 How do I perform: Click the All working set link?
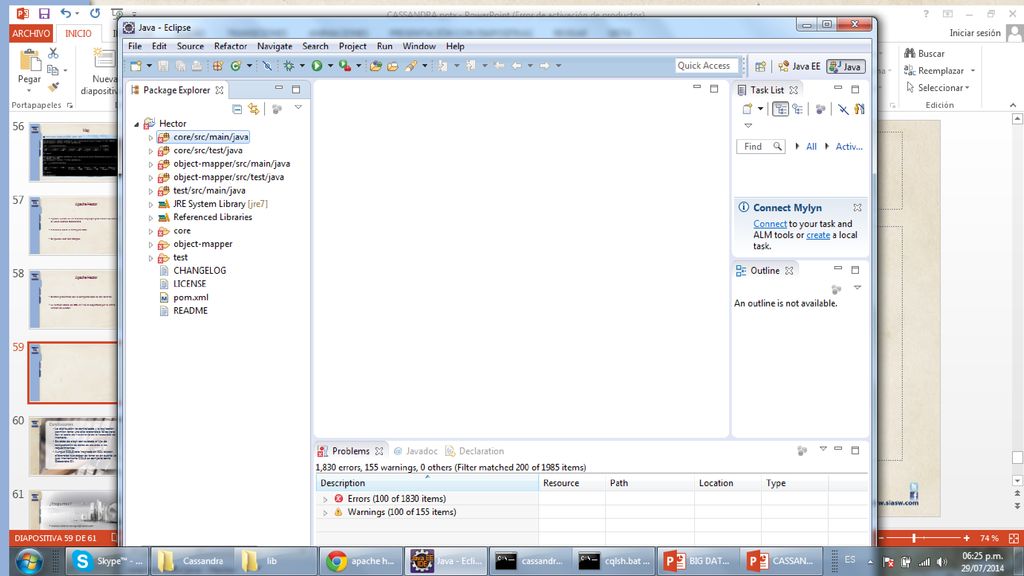[x=811, y=147]
